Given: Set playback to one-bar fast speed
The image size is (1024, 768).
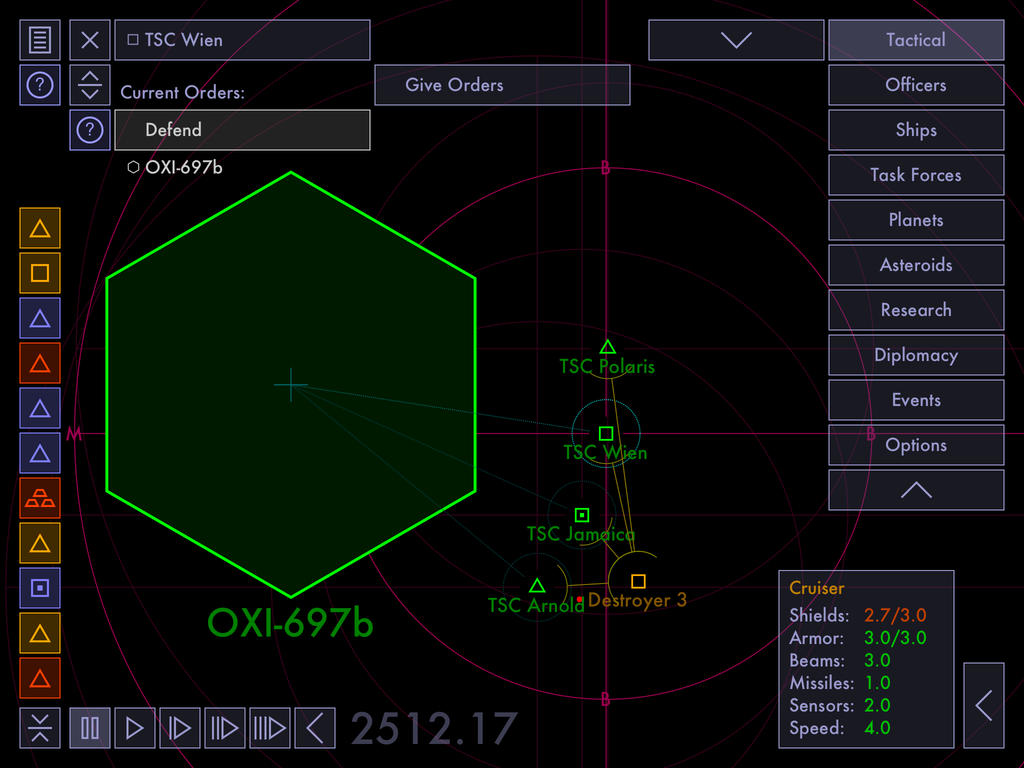Looking at the screenshot, I should (180, 728).
